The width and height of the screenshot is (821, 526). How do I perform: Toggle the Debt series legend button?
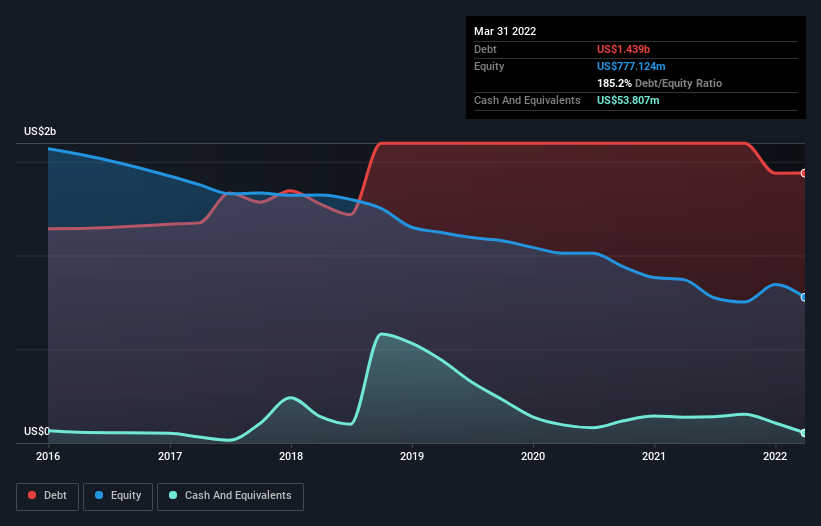[47, 496]
